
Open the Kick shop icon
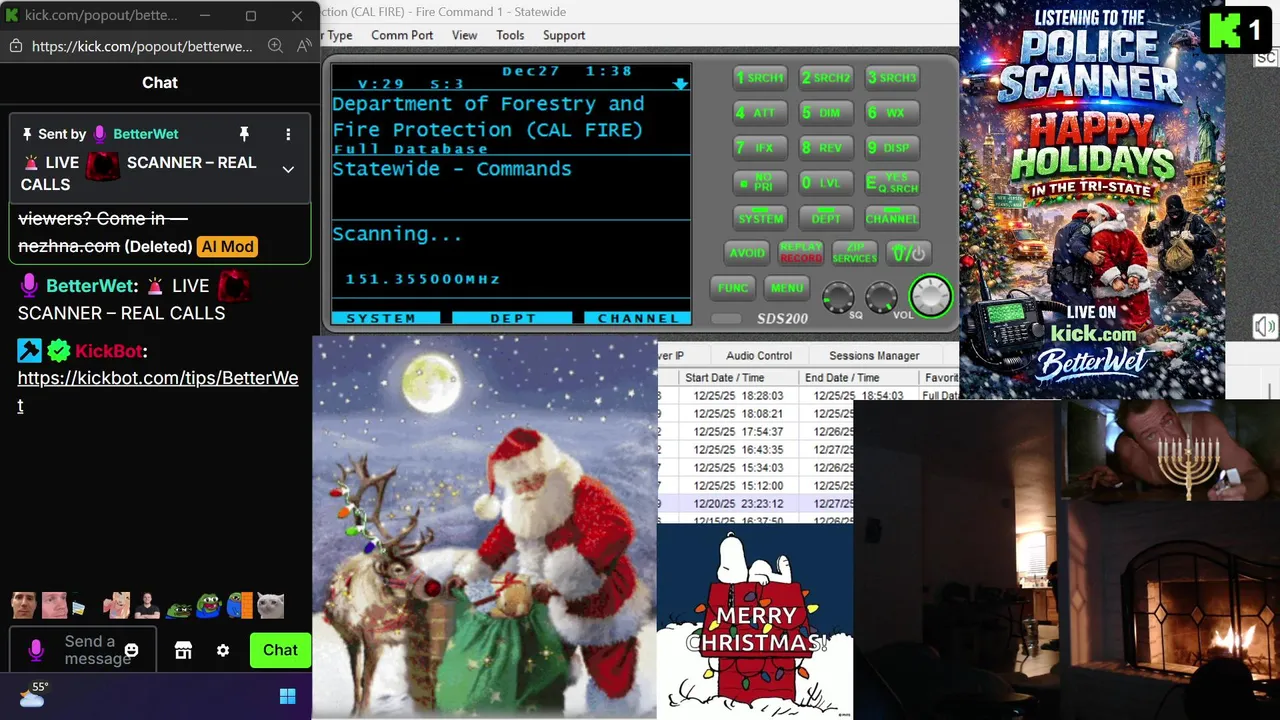tap(183, 650)
